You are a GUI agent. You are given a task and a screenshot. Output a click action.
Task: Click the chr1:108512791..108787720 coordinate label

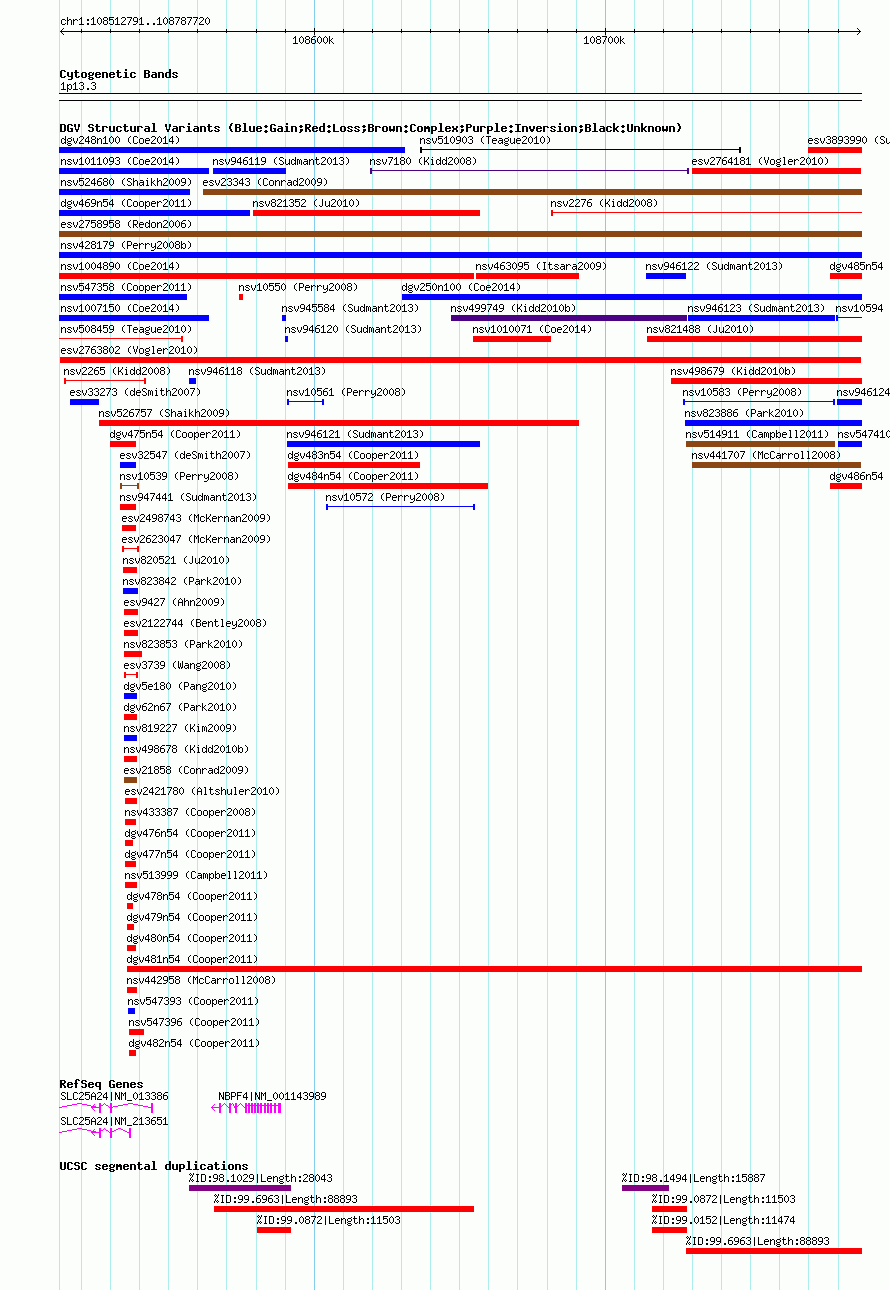(x=135, y=21)
